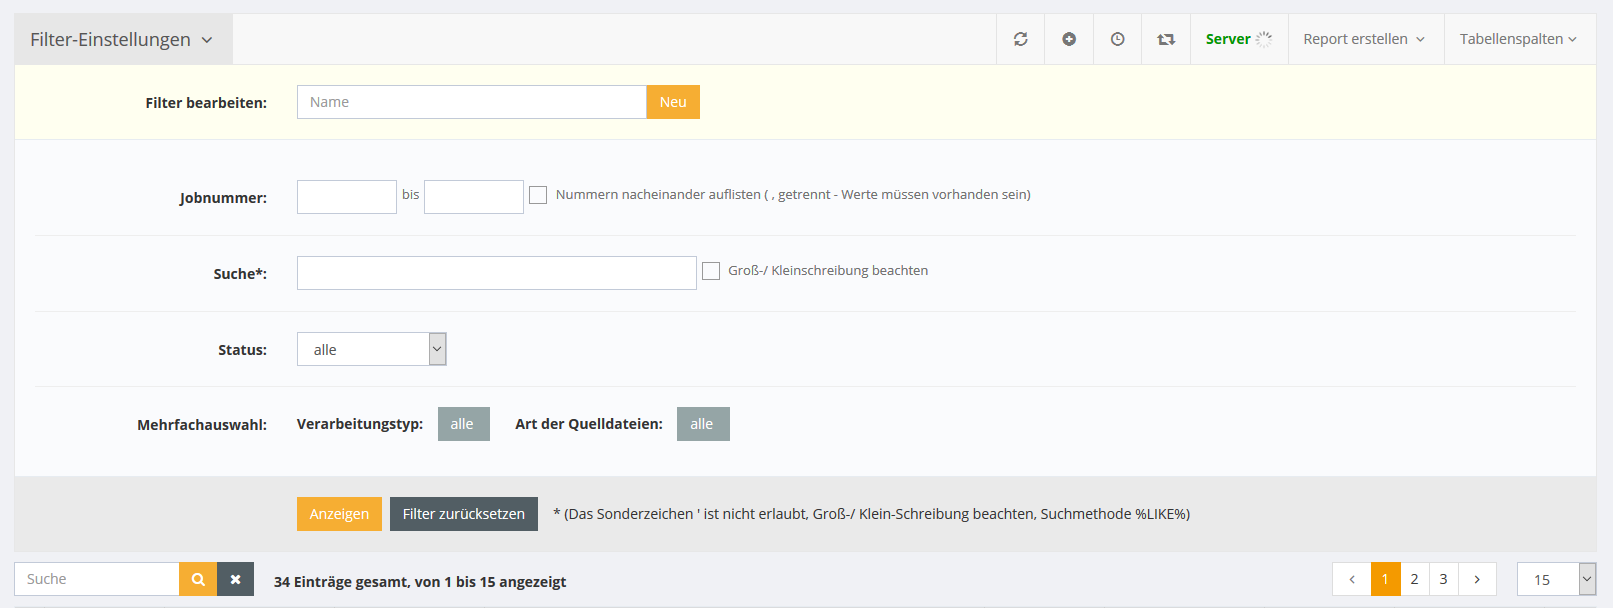The width and height of the screenshot is (1613, 608).
Task: Click the Anzeigen button
Action: [339, 514]
